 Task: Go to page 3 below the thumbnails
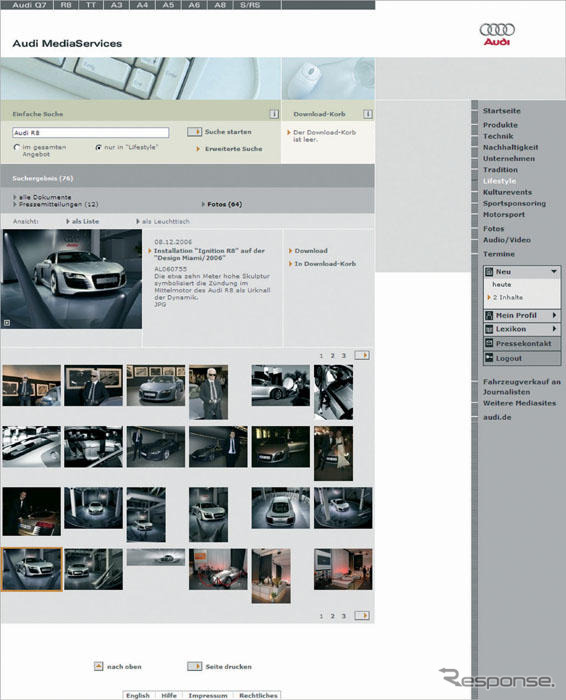343,616
